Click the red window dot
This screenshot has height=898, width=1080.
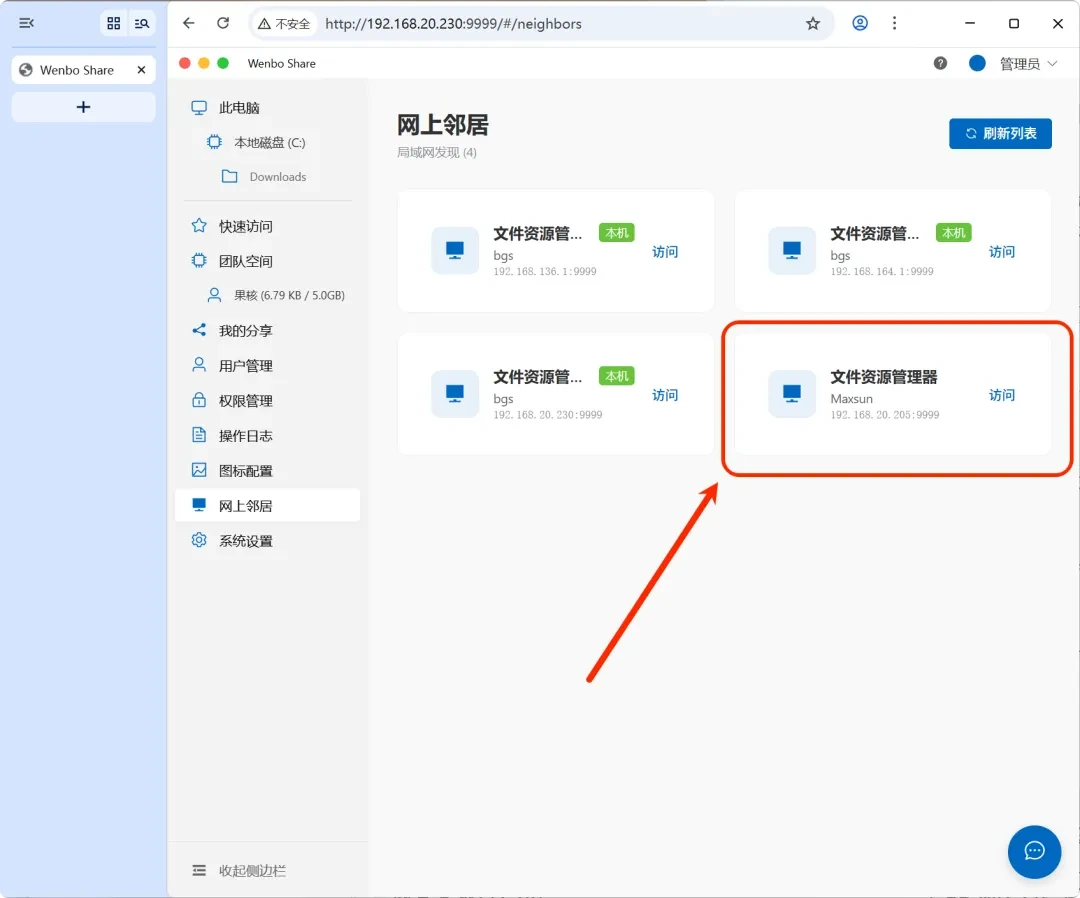coord(185,63)
